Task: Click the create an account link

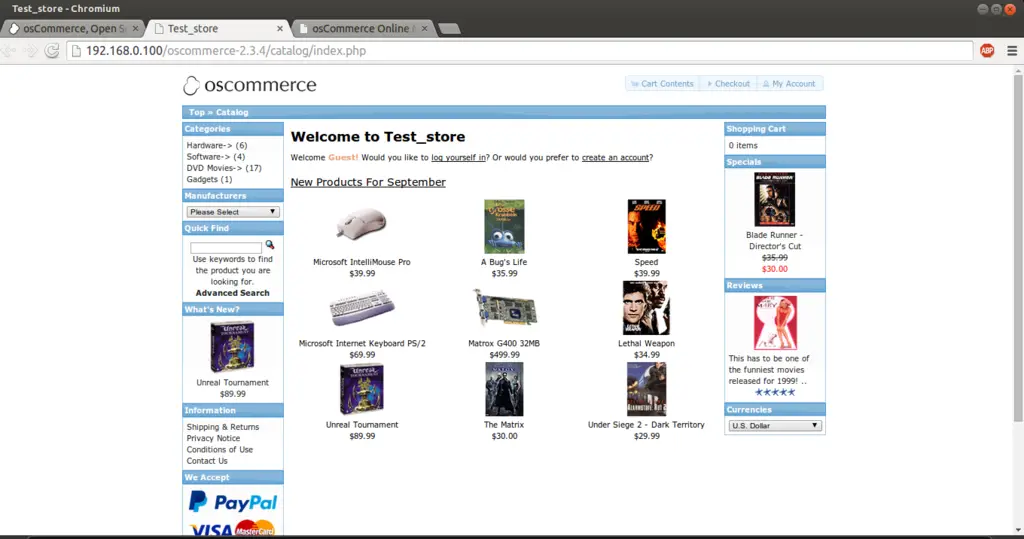Action: tap(615, 157)
